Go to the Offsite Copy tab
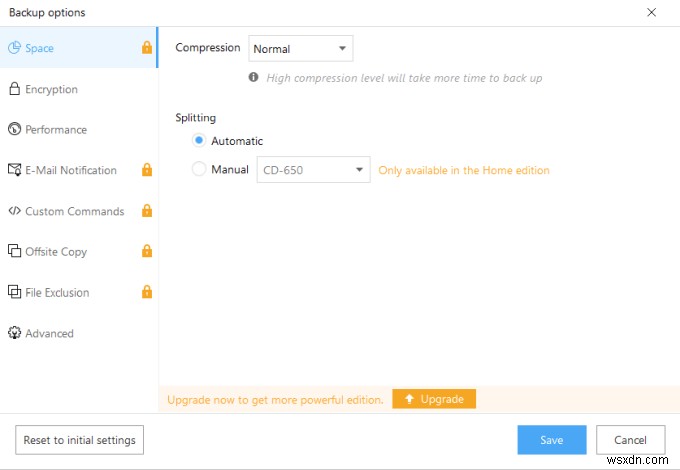Screen dimensions: 680x470 56,252
